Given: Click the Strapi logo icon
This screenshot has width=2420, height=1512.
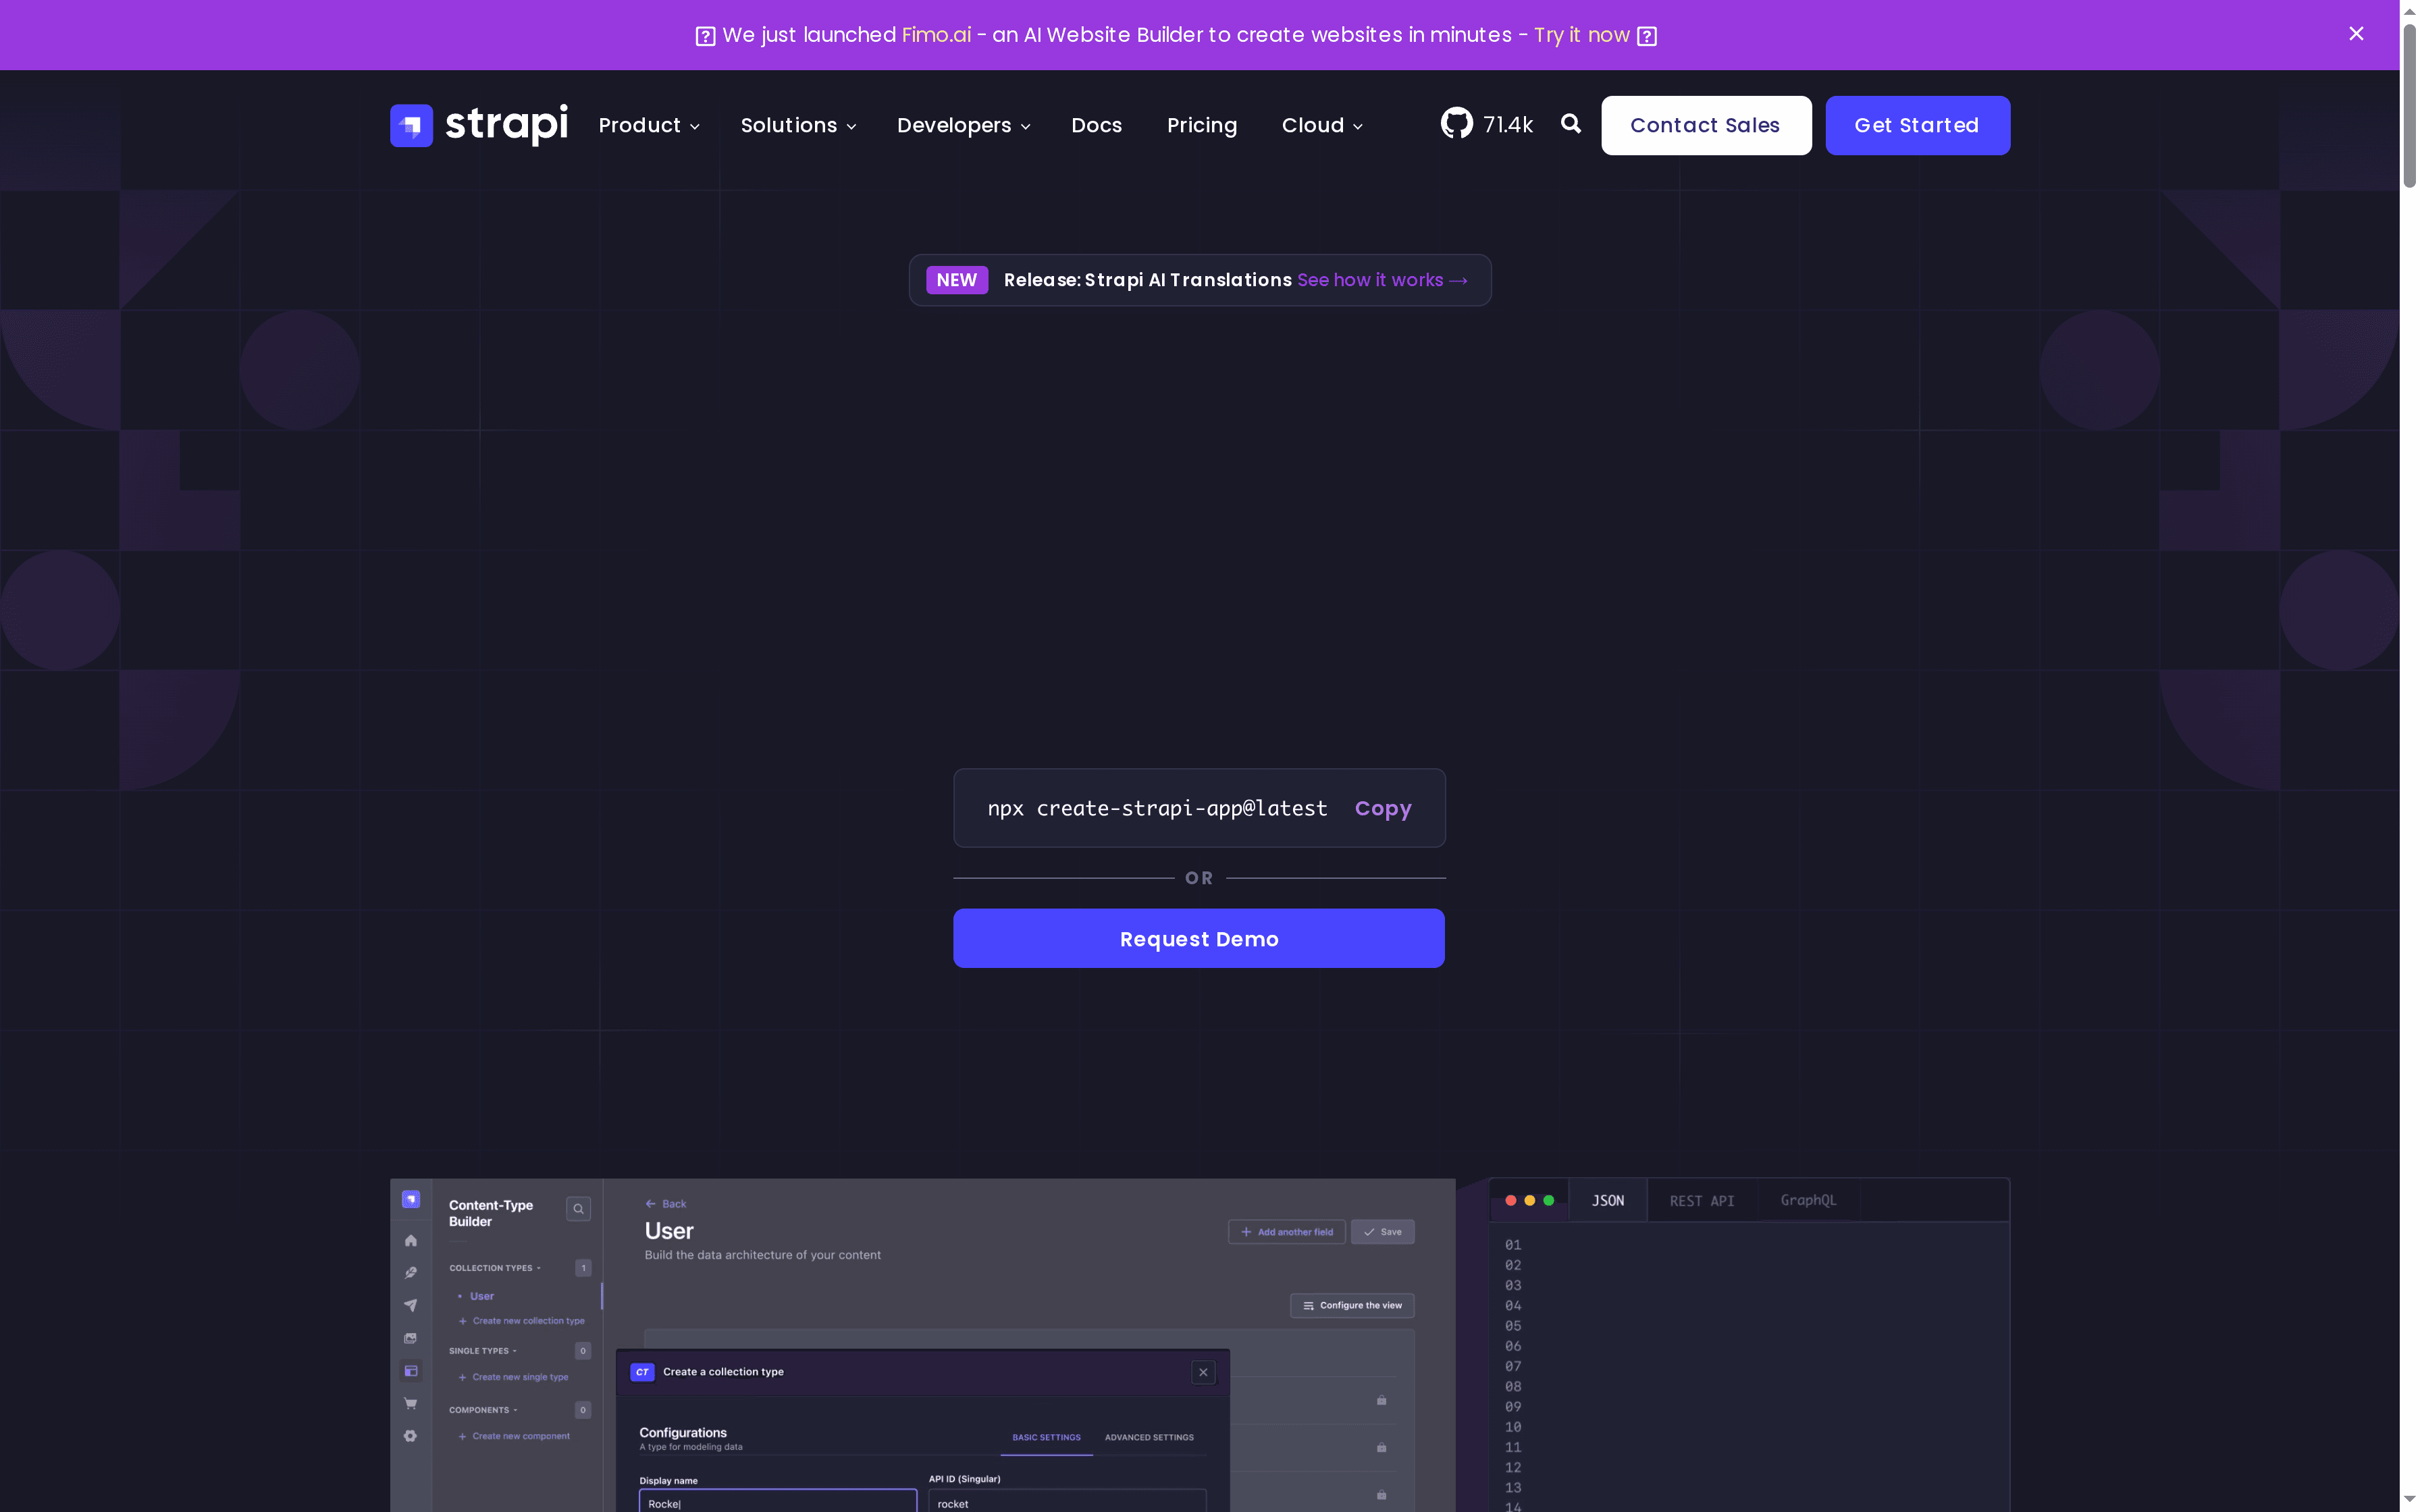Looking at the screenshot, I should (411, 125).
